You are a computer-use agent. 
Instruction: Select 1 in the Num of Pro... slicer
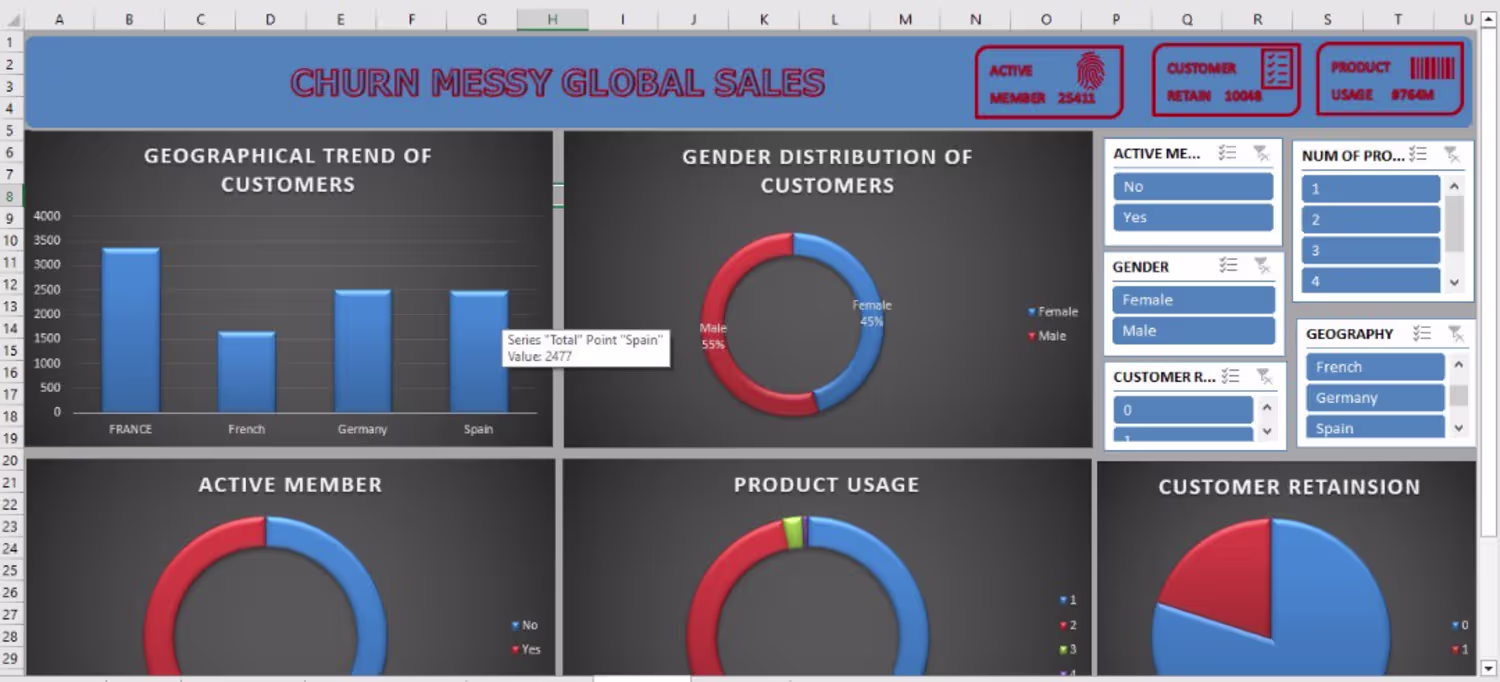1371,189
